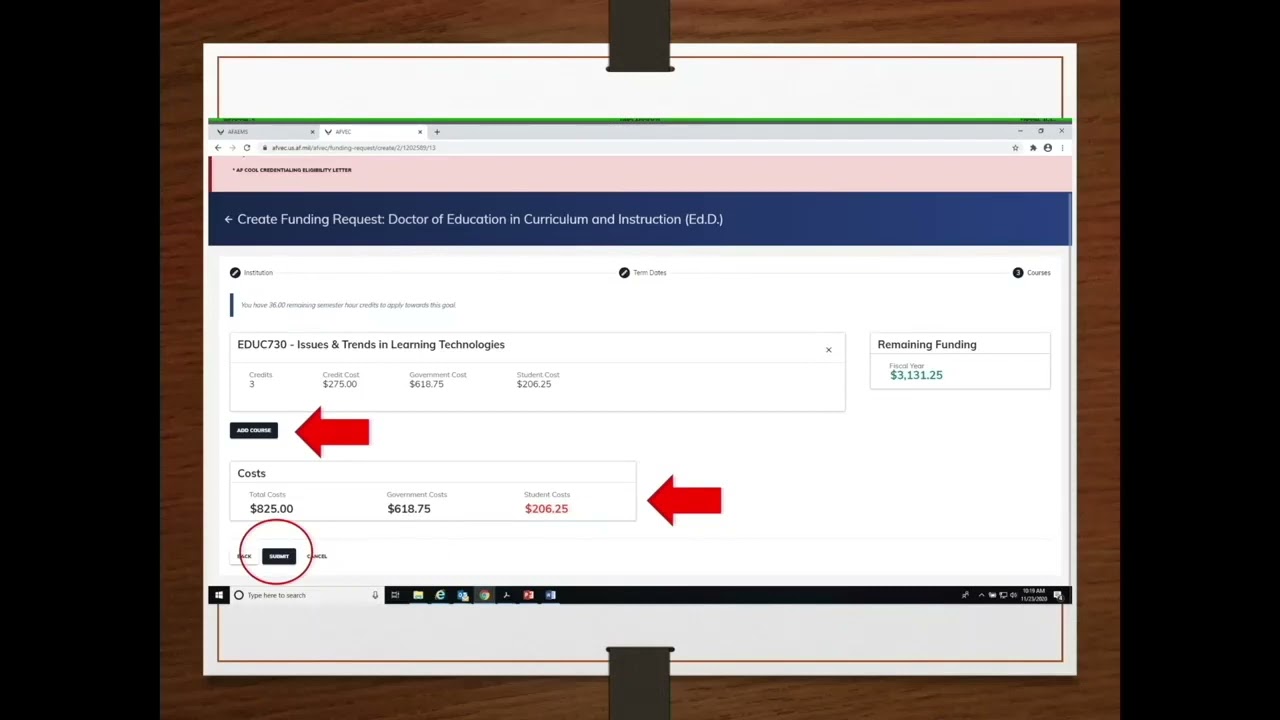
Task: Open Adobe Acrobat from the taskbar
Action: (x=506, y=595)
